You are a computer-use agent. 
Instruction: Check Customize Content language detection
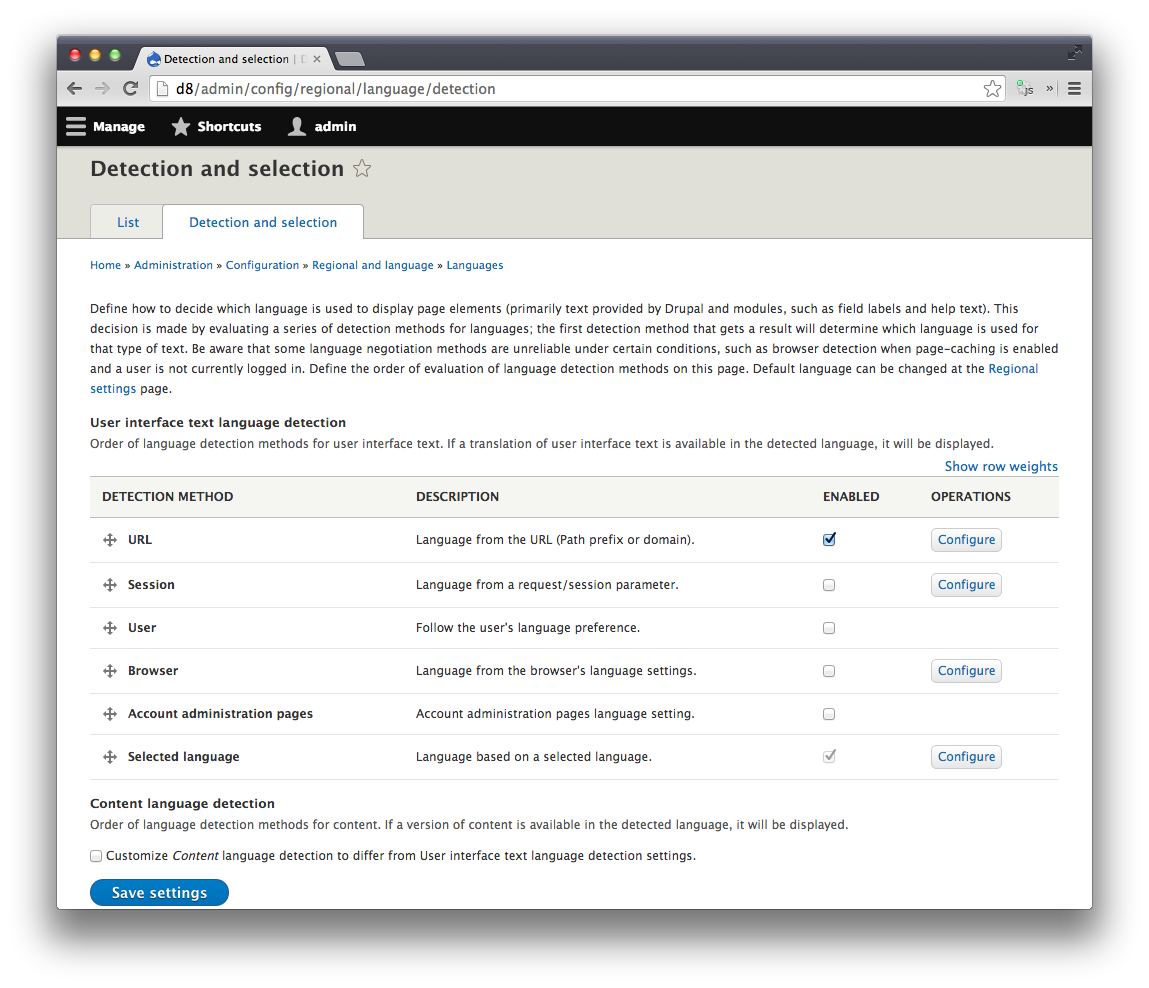coord(96,855)
